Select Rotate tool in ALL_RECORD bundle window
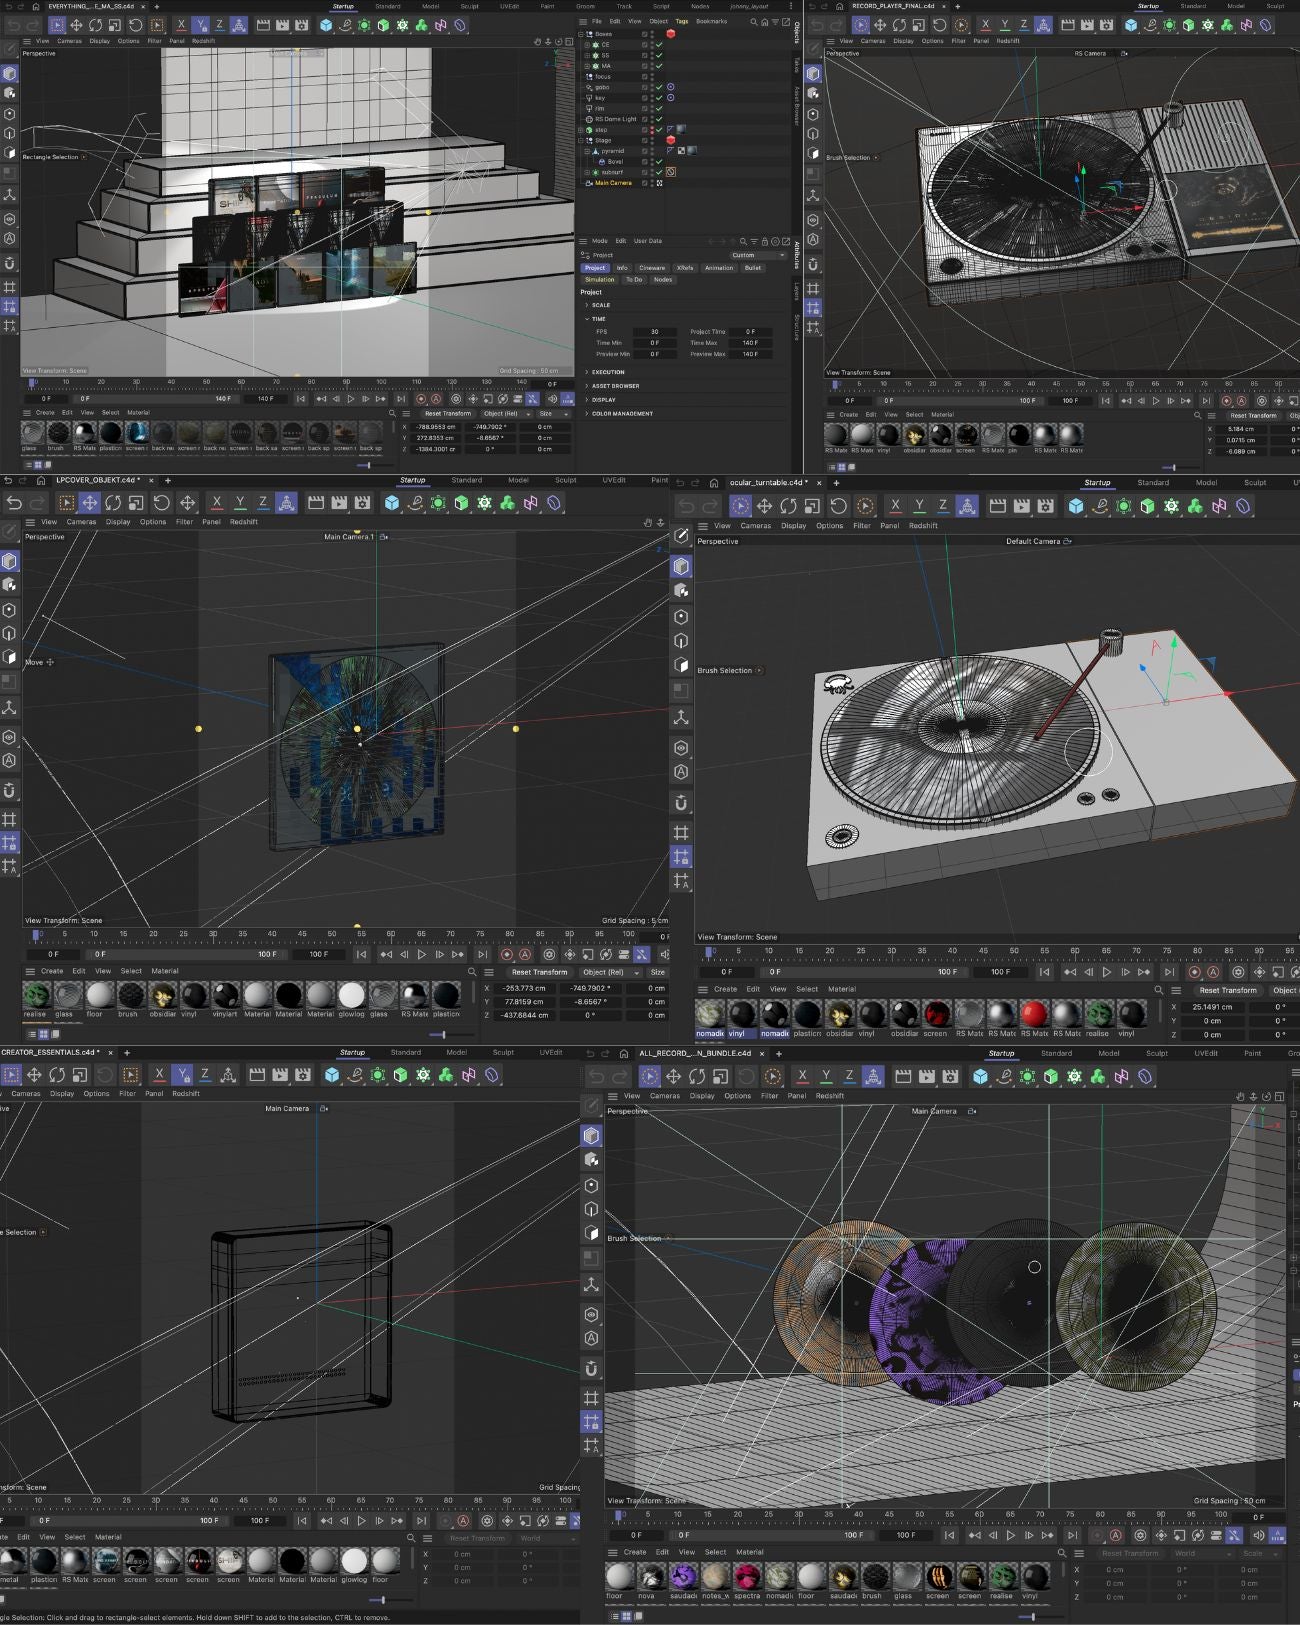Image resolution: width=1300 pixels, height=1625 pixels. pyautogui.click(x=697, y=1076)
